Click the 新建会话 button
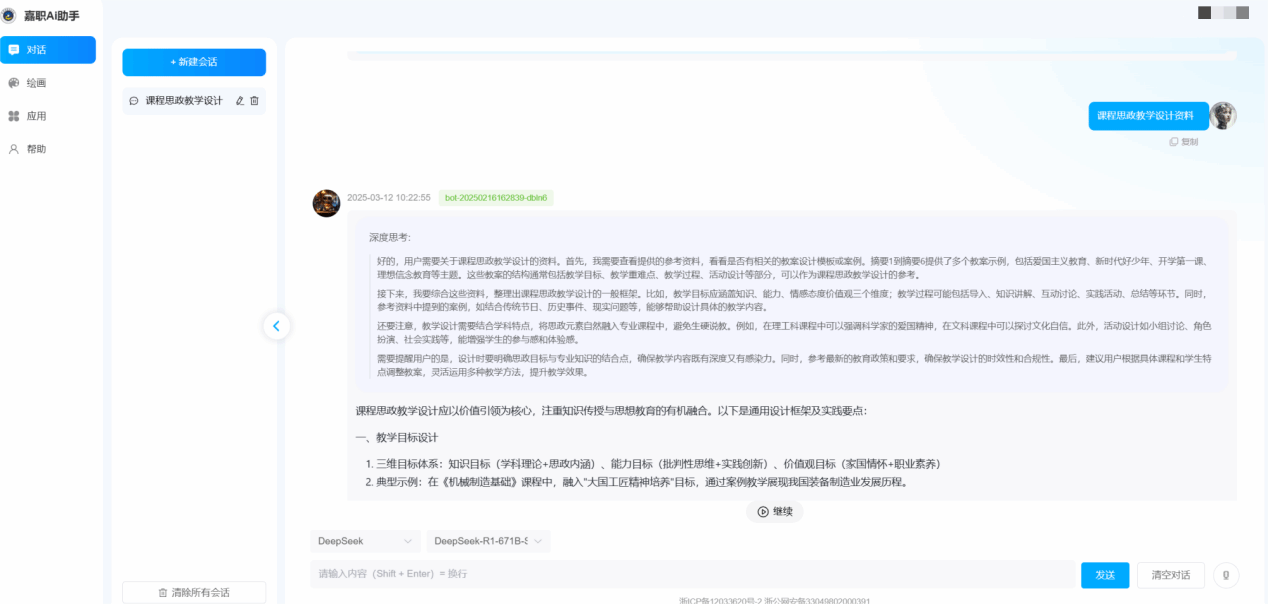Screen dimensions: 1268x604 194,62
